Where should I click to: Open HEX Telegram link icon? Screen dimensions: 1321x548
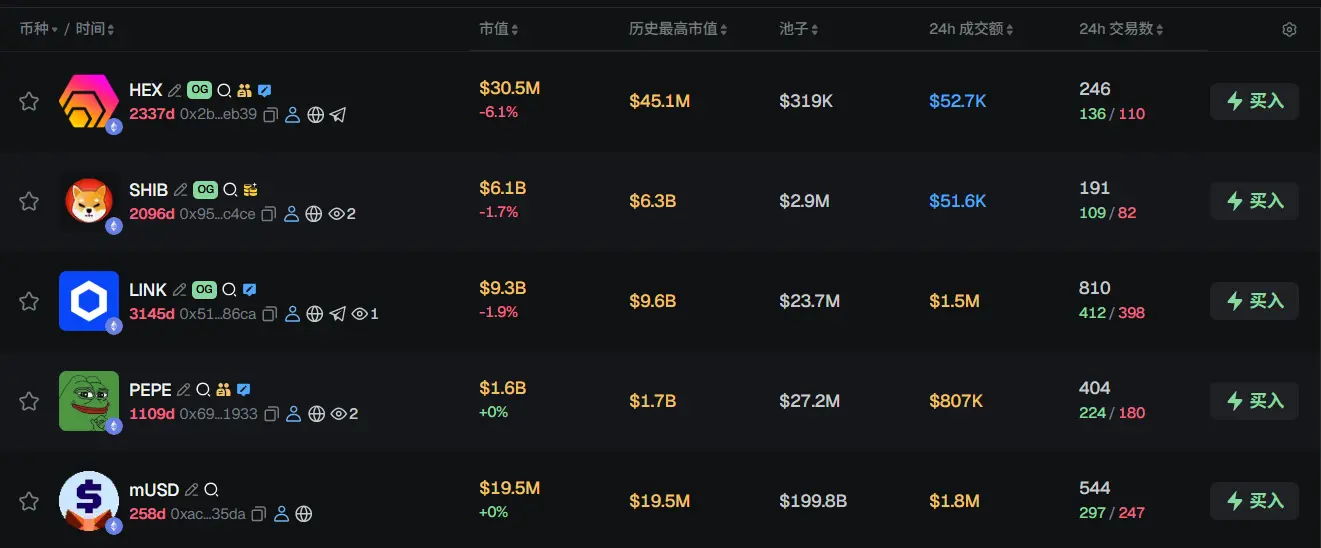(338, 115)
